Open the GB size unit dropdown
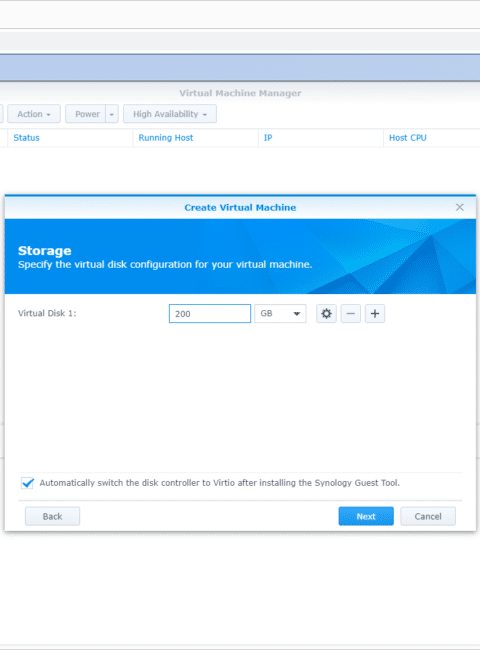This screenshot has width=480, height=650. coord(280,314)
